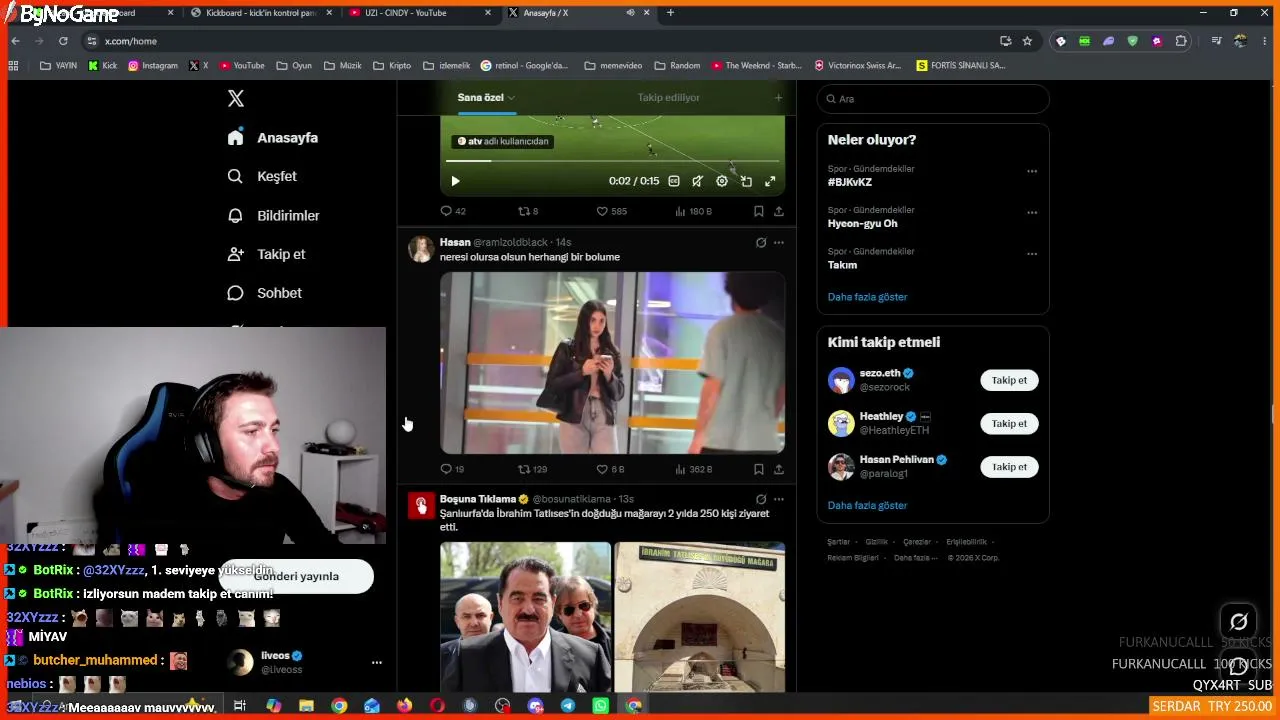This screenshot has width=1280, height=720.
Task: Click the Gönderi yayınla post button
Action: point(296,576)
